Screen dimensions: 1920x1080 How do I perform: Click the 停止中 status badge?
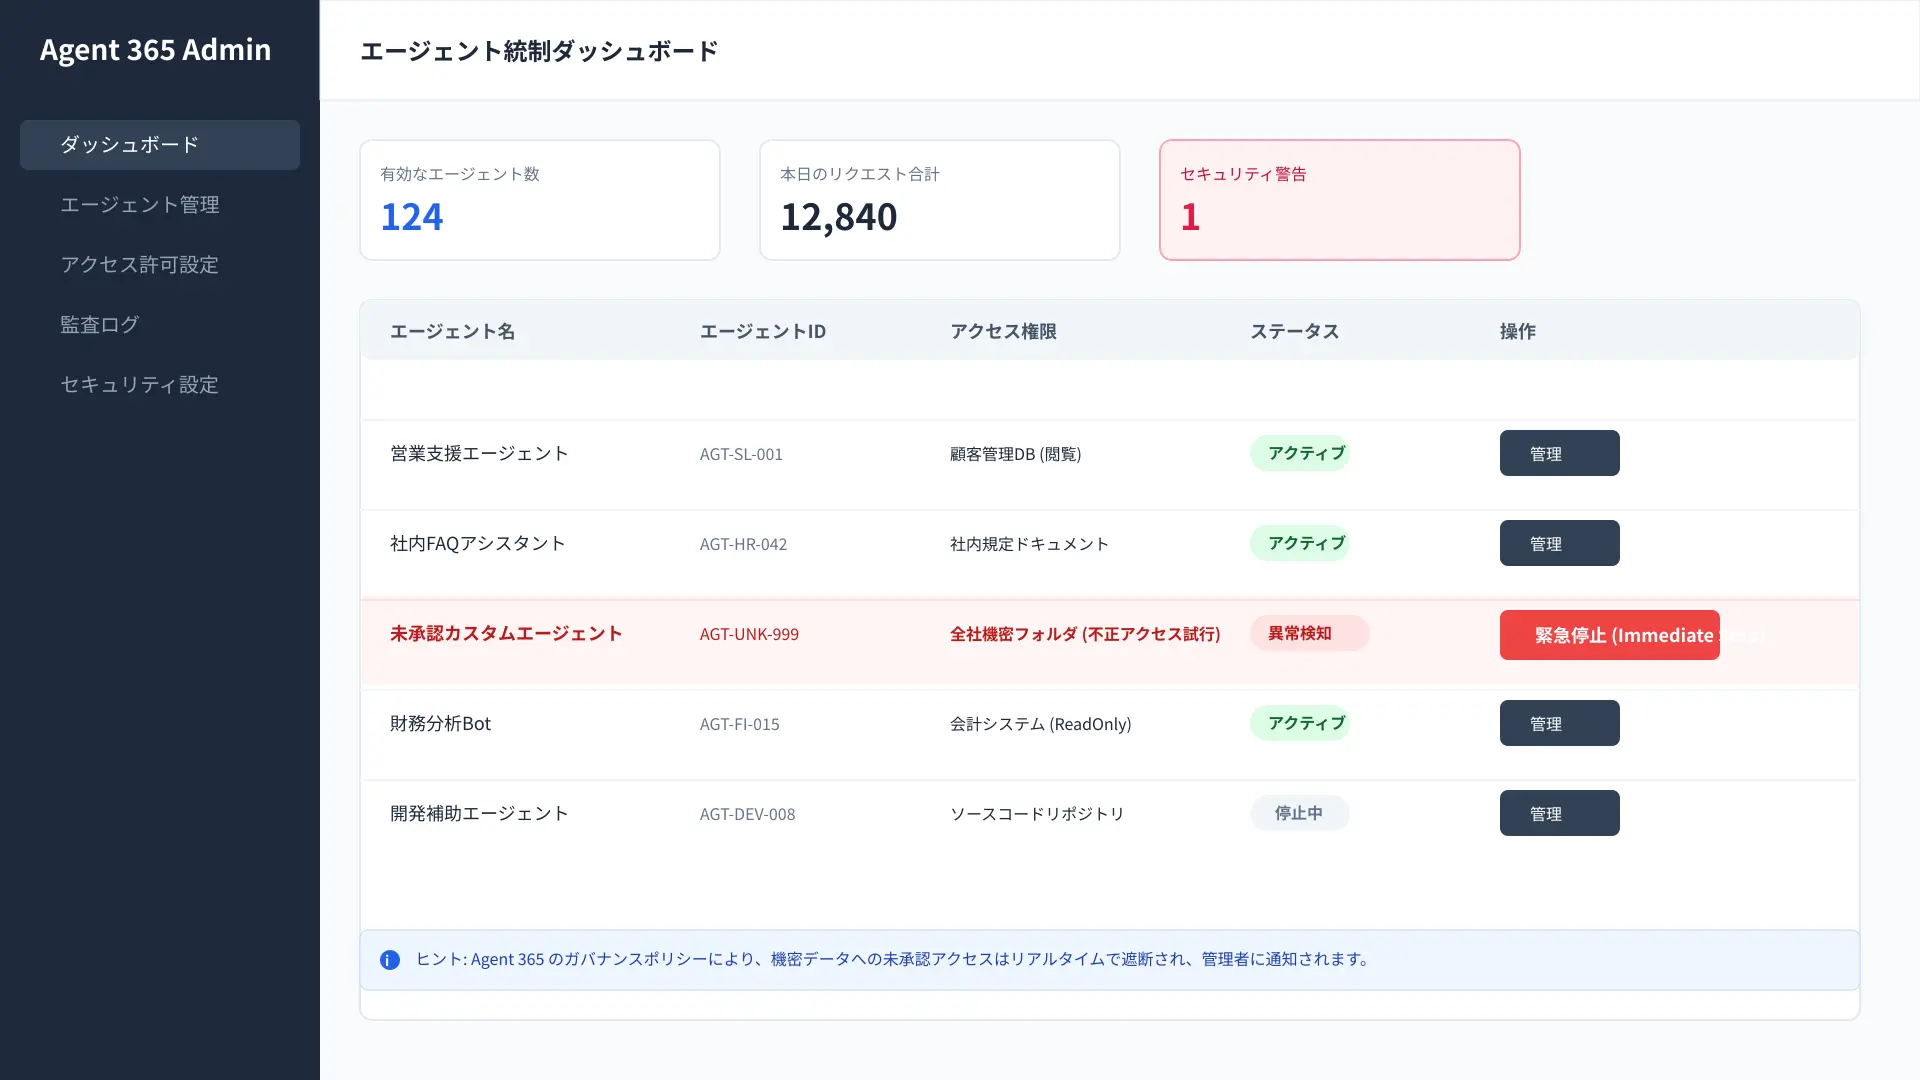1299,813
